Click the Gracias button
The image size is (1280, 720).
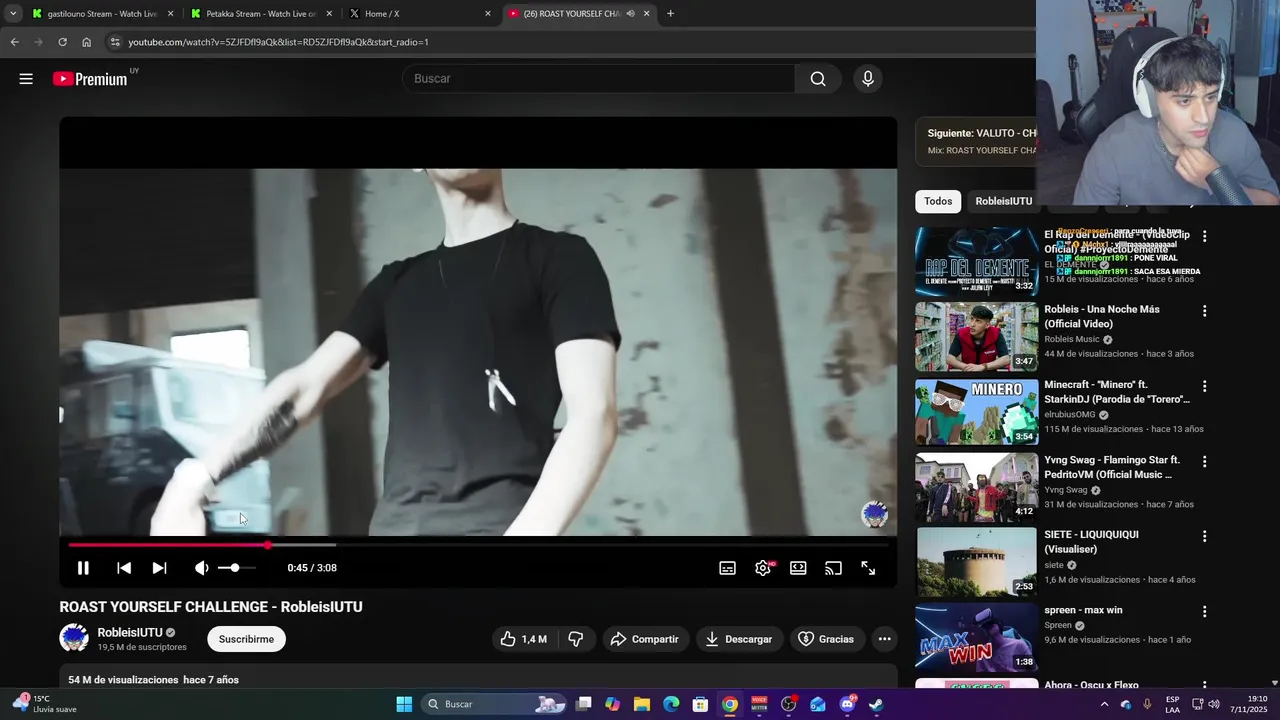click(826, 639)
